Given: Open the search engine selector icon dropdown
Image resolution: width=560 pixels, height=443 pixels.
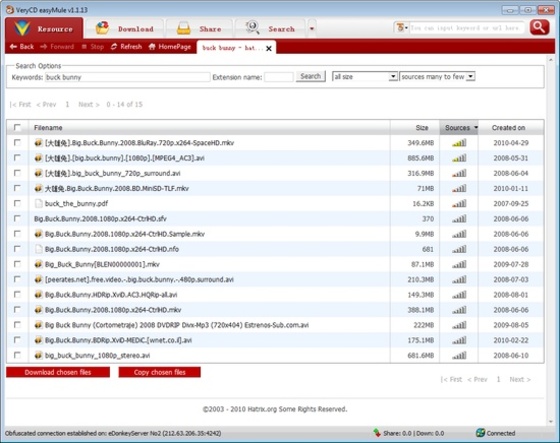Looking at the screenshot, I should tap(402, 28).
